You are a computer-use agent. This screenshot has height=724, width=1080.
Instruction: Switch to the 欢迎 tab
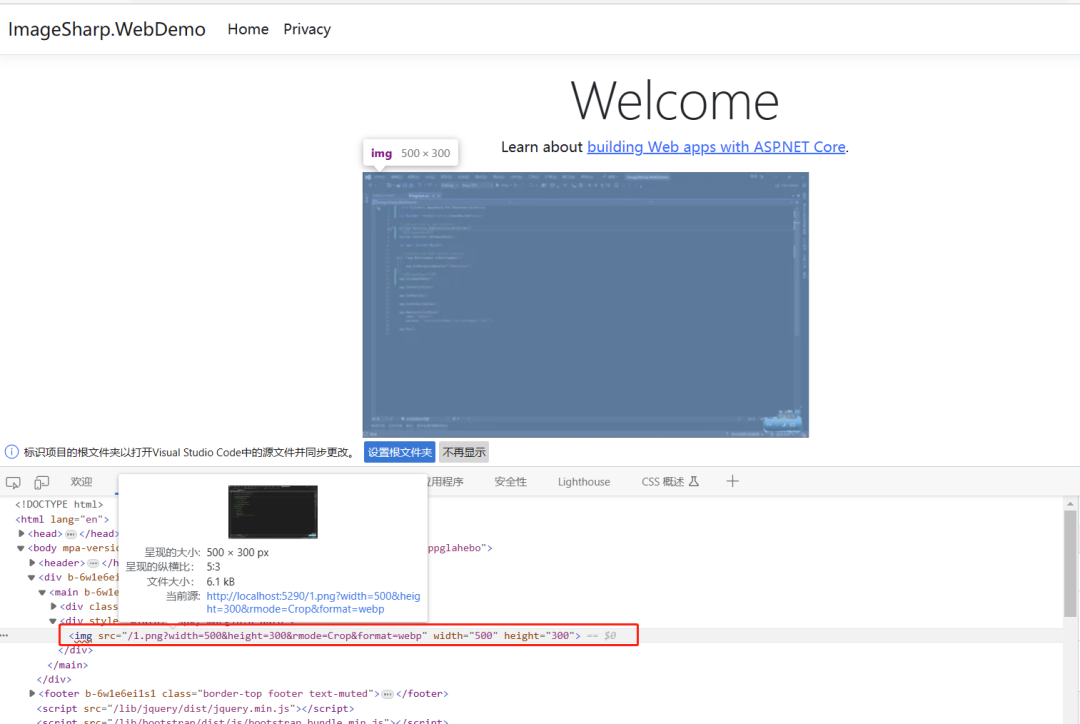[81, 482]
